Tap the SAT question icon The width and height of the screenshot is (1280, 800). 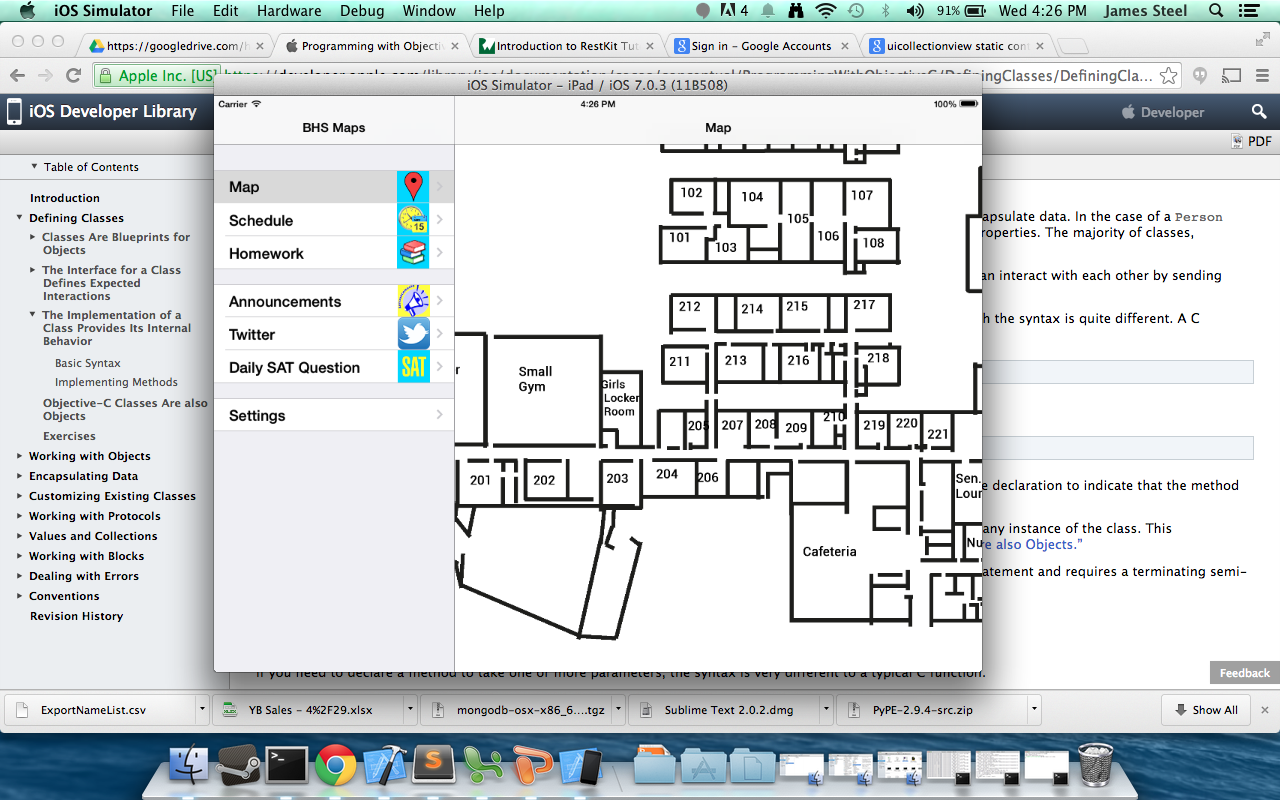(413, 367)
